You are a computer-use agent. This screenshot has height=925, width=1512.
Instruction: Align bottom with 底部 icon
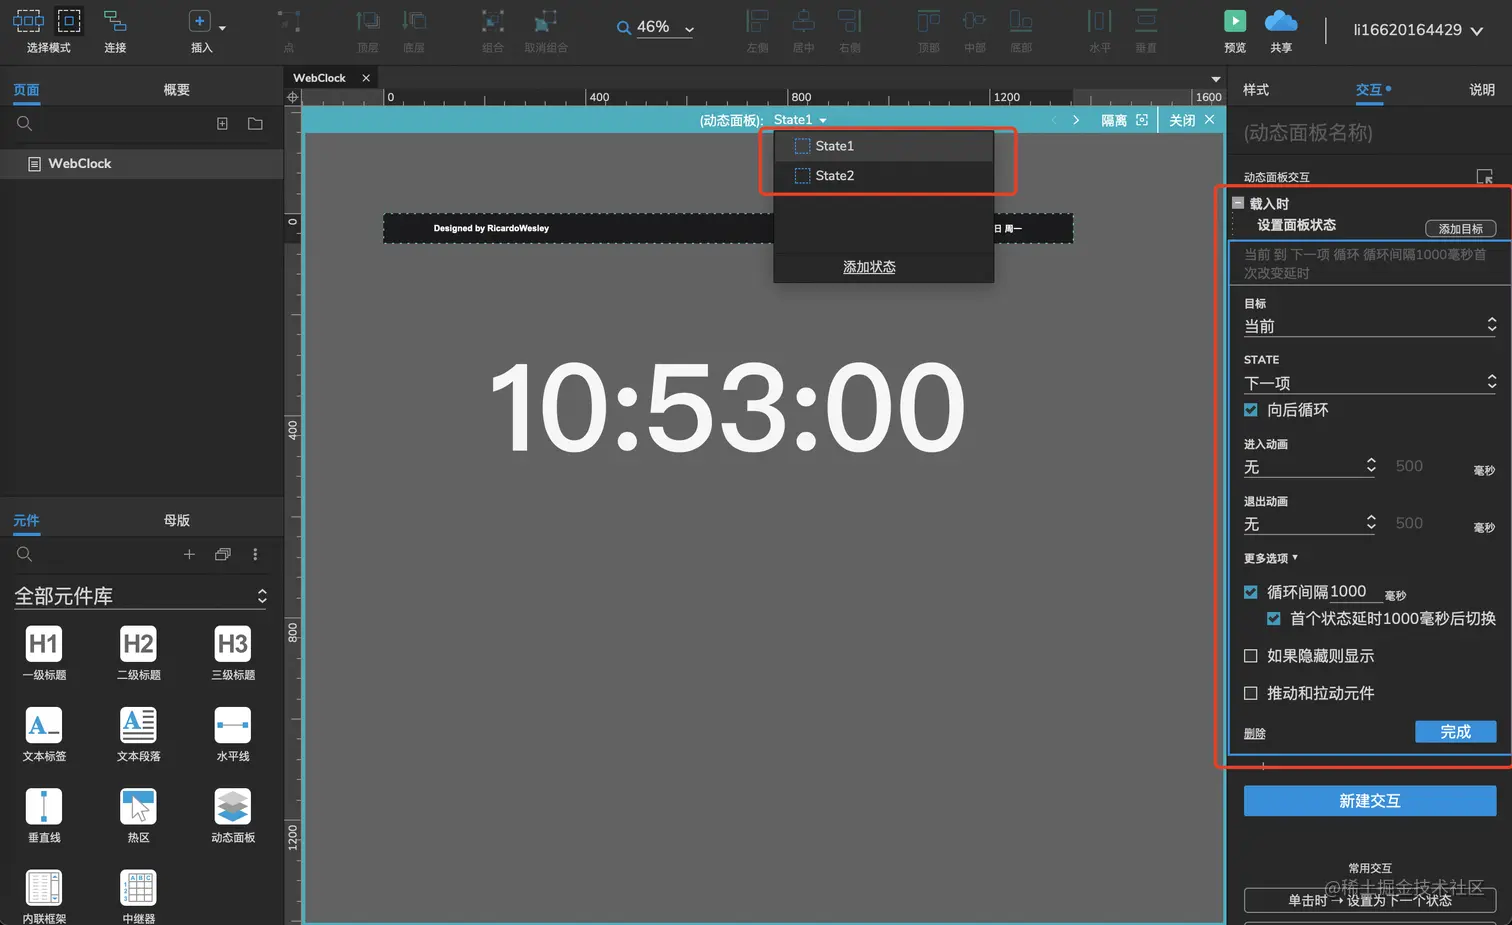(x=1021, y=21)
